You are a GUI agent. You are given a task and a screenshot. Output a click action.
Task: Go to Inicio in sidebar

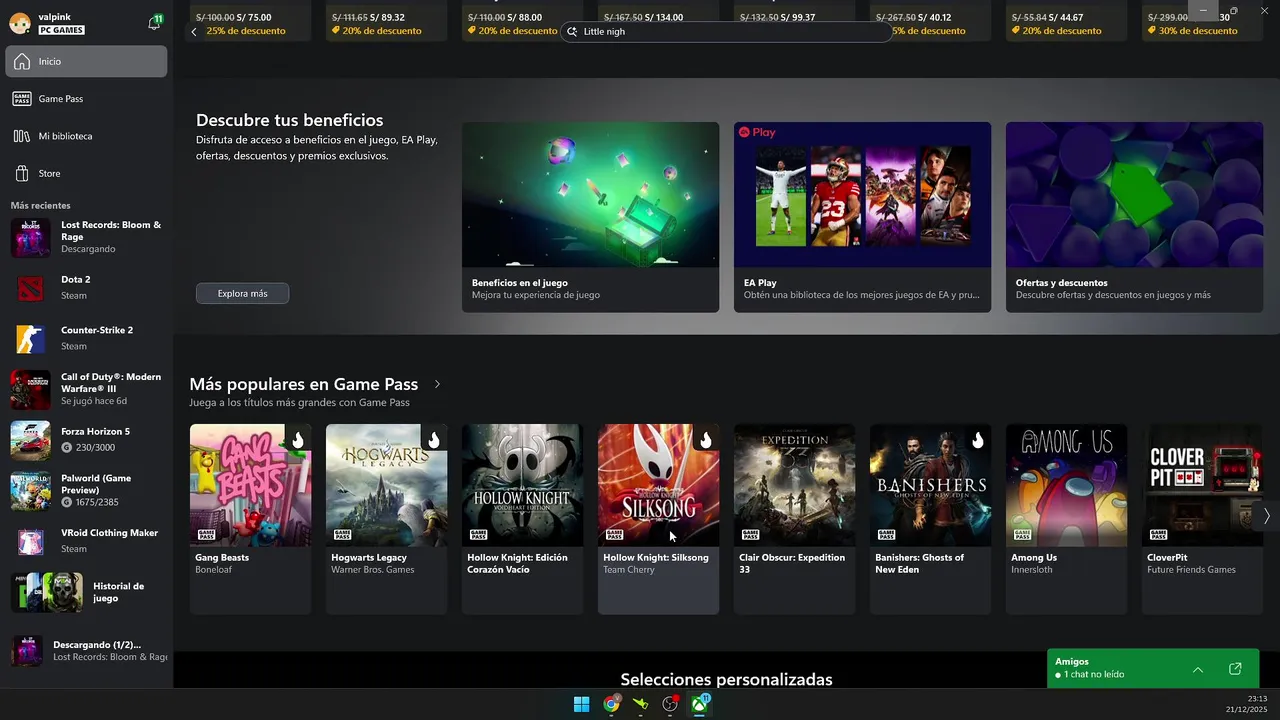86,61
